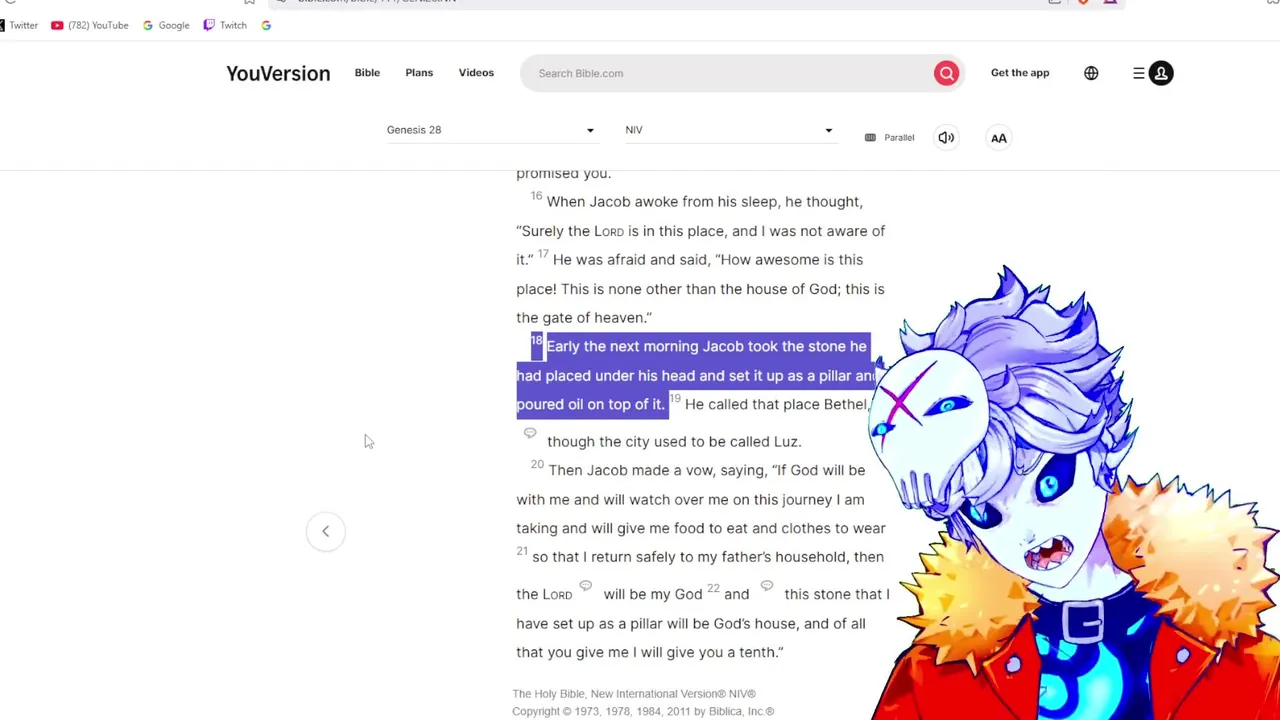Open the AA font settings icon
The height and width of the screenshot is (720, 1280).
pos(999,138)
